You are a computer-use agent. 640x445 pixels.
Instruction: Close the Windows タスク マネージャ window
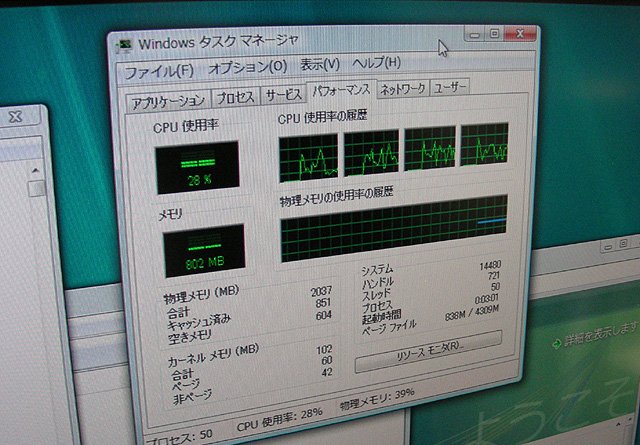[x=520, y=33]
